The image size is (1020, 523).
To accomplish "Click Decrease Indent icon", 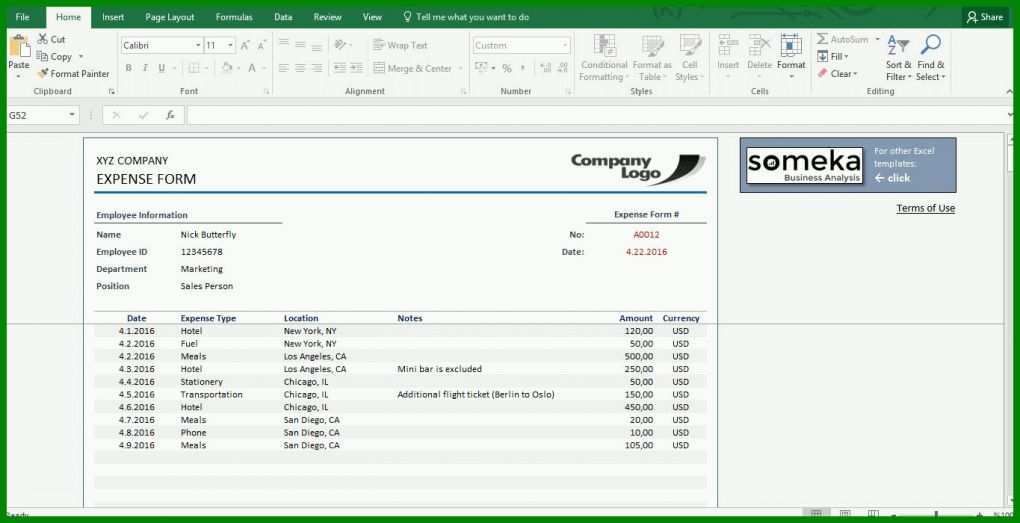I will [x=340, y=68].
